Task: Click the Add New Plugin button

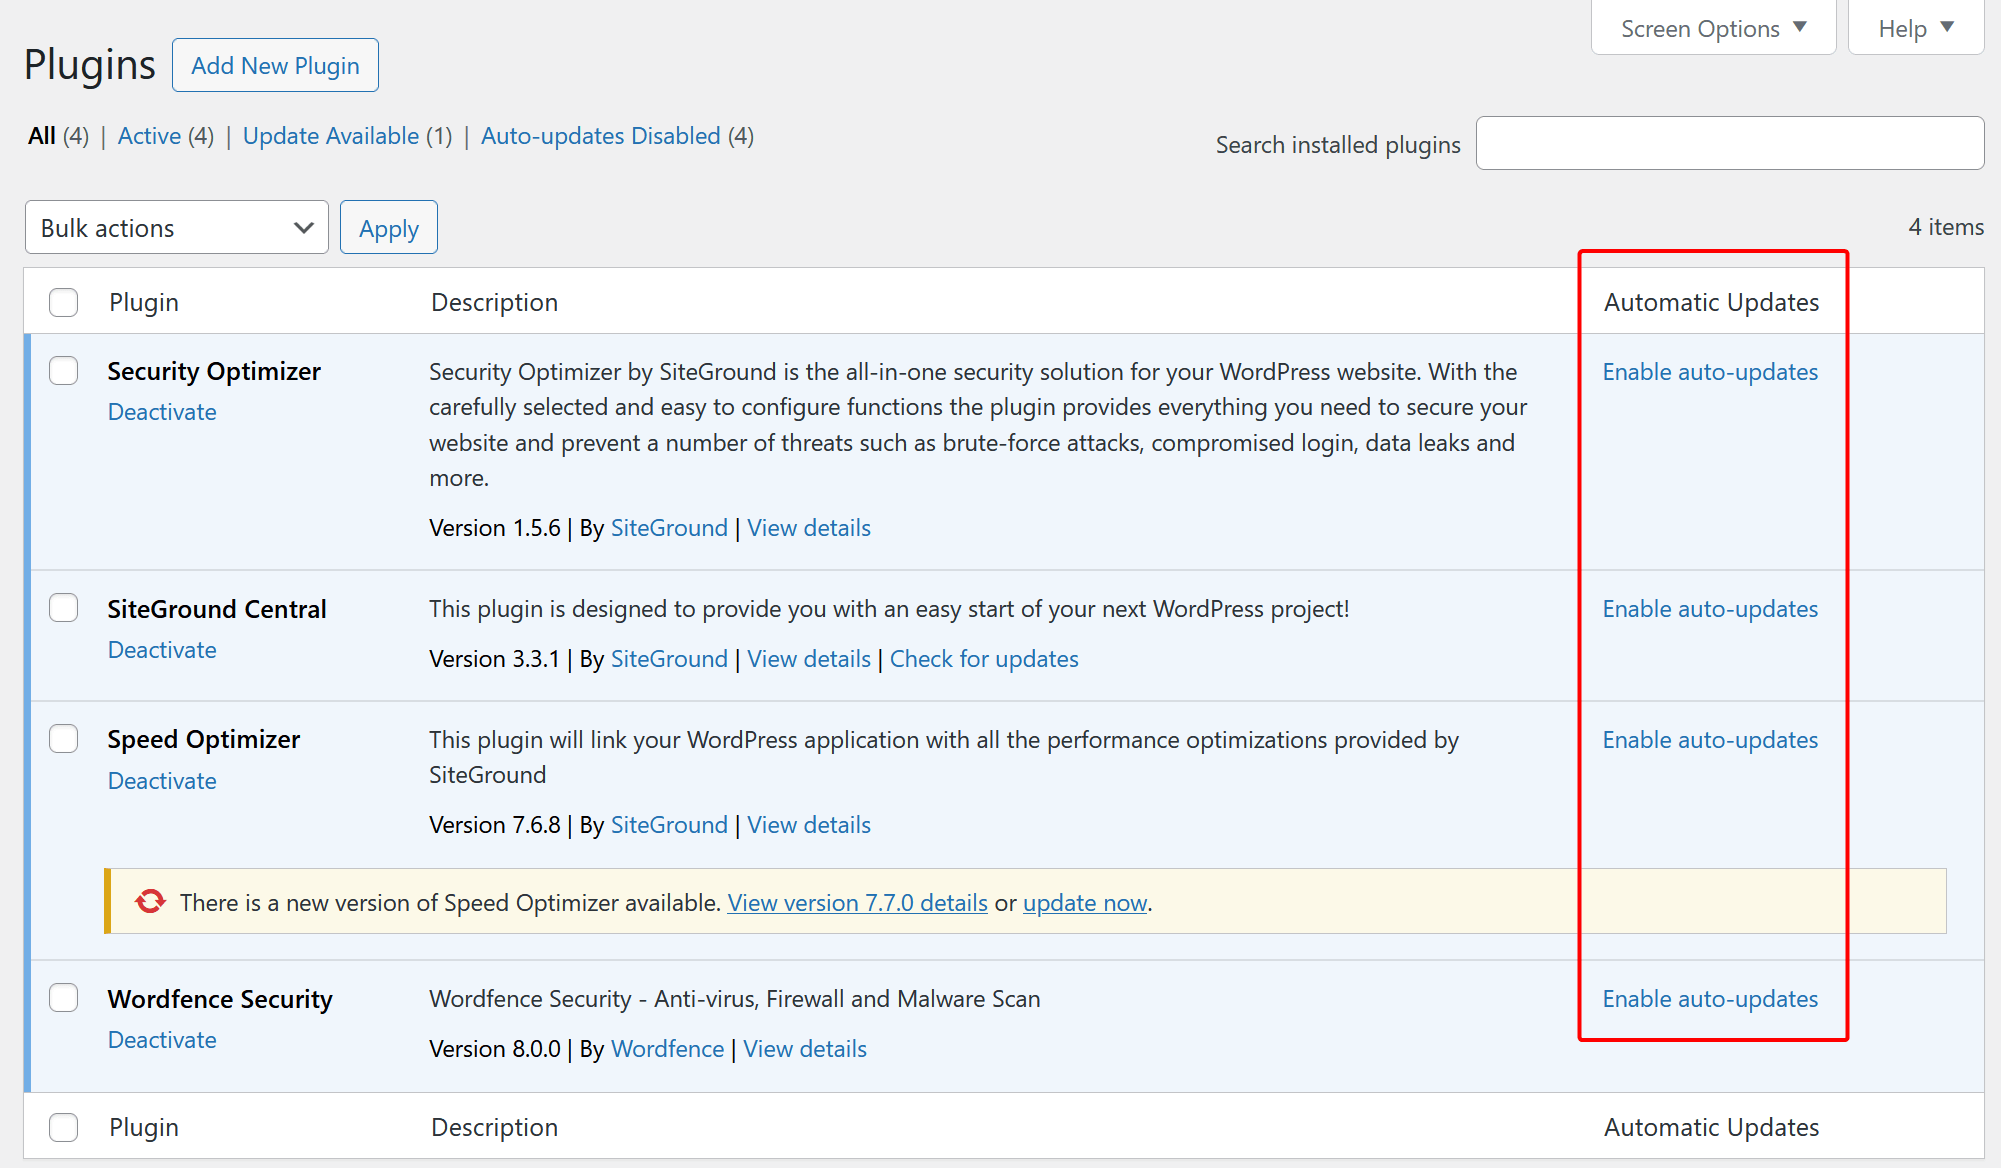Action: [275, 64]
